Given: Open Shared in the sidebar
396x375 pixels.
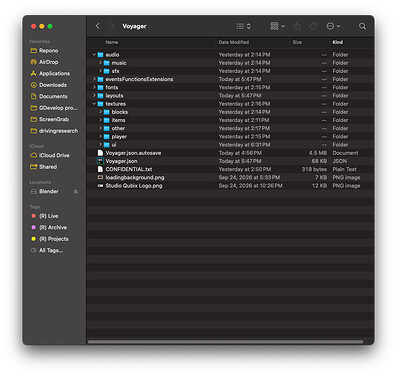Looking at the screenshot, I should (x=48, y=167).
